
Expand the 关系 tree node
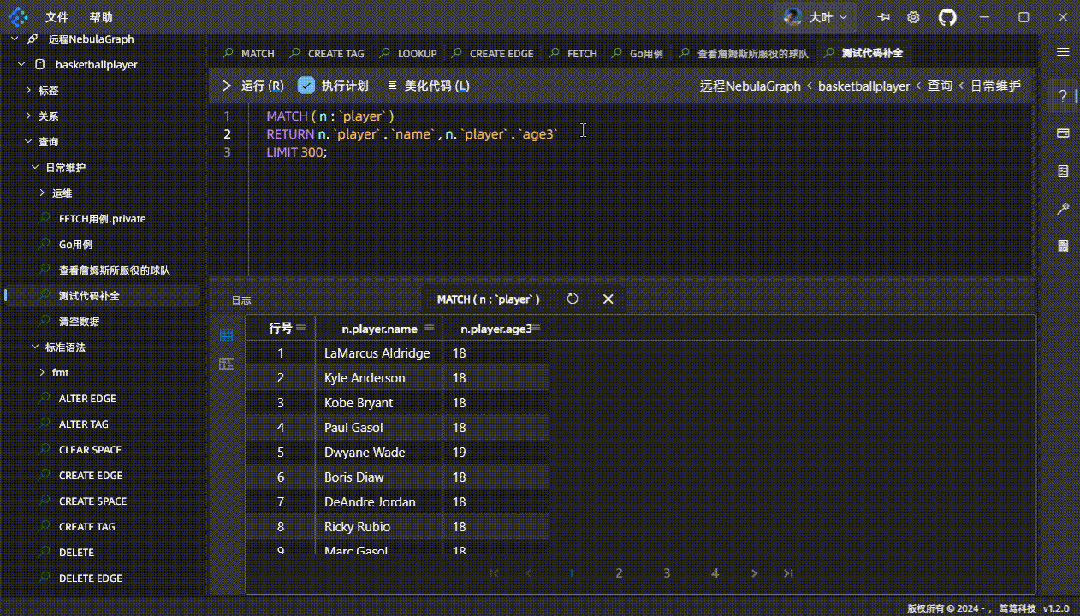point(48,116)
